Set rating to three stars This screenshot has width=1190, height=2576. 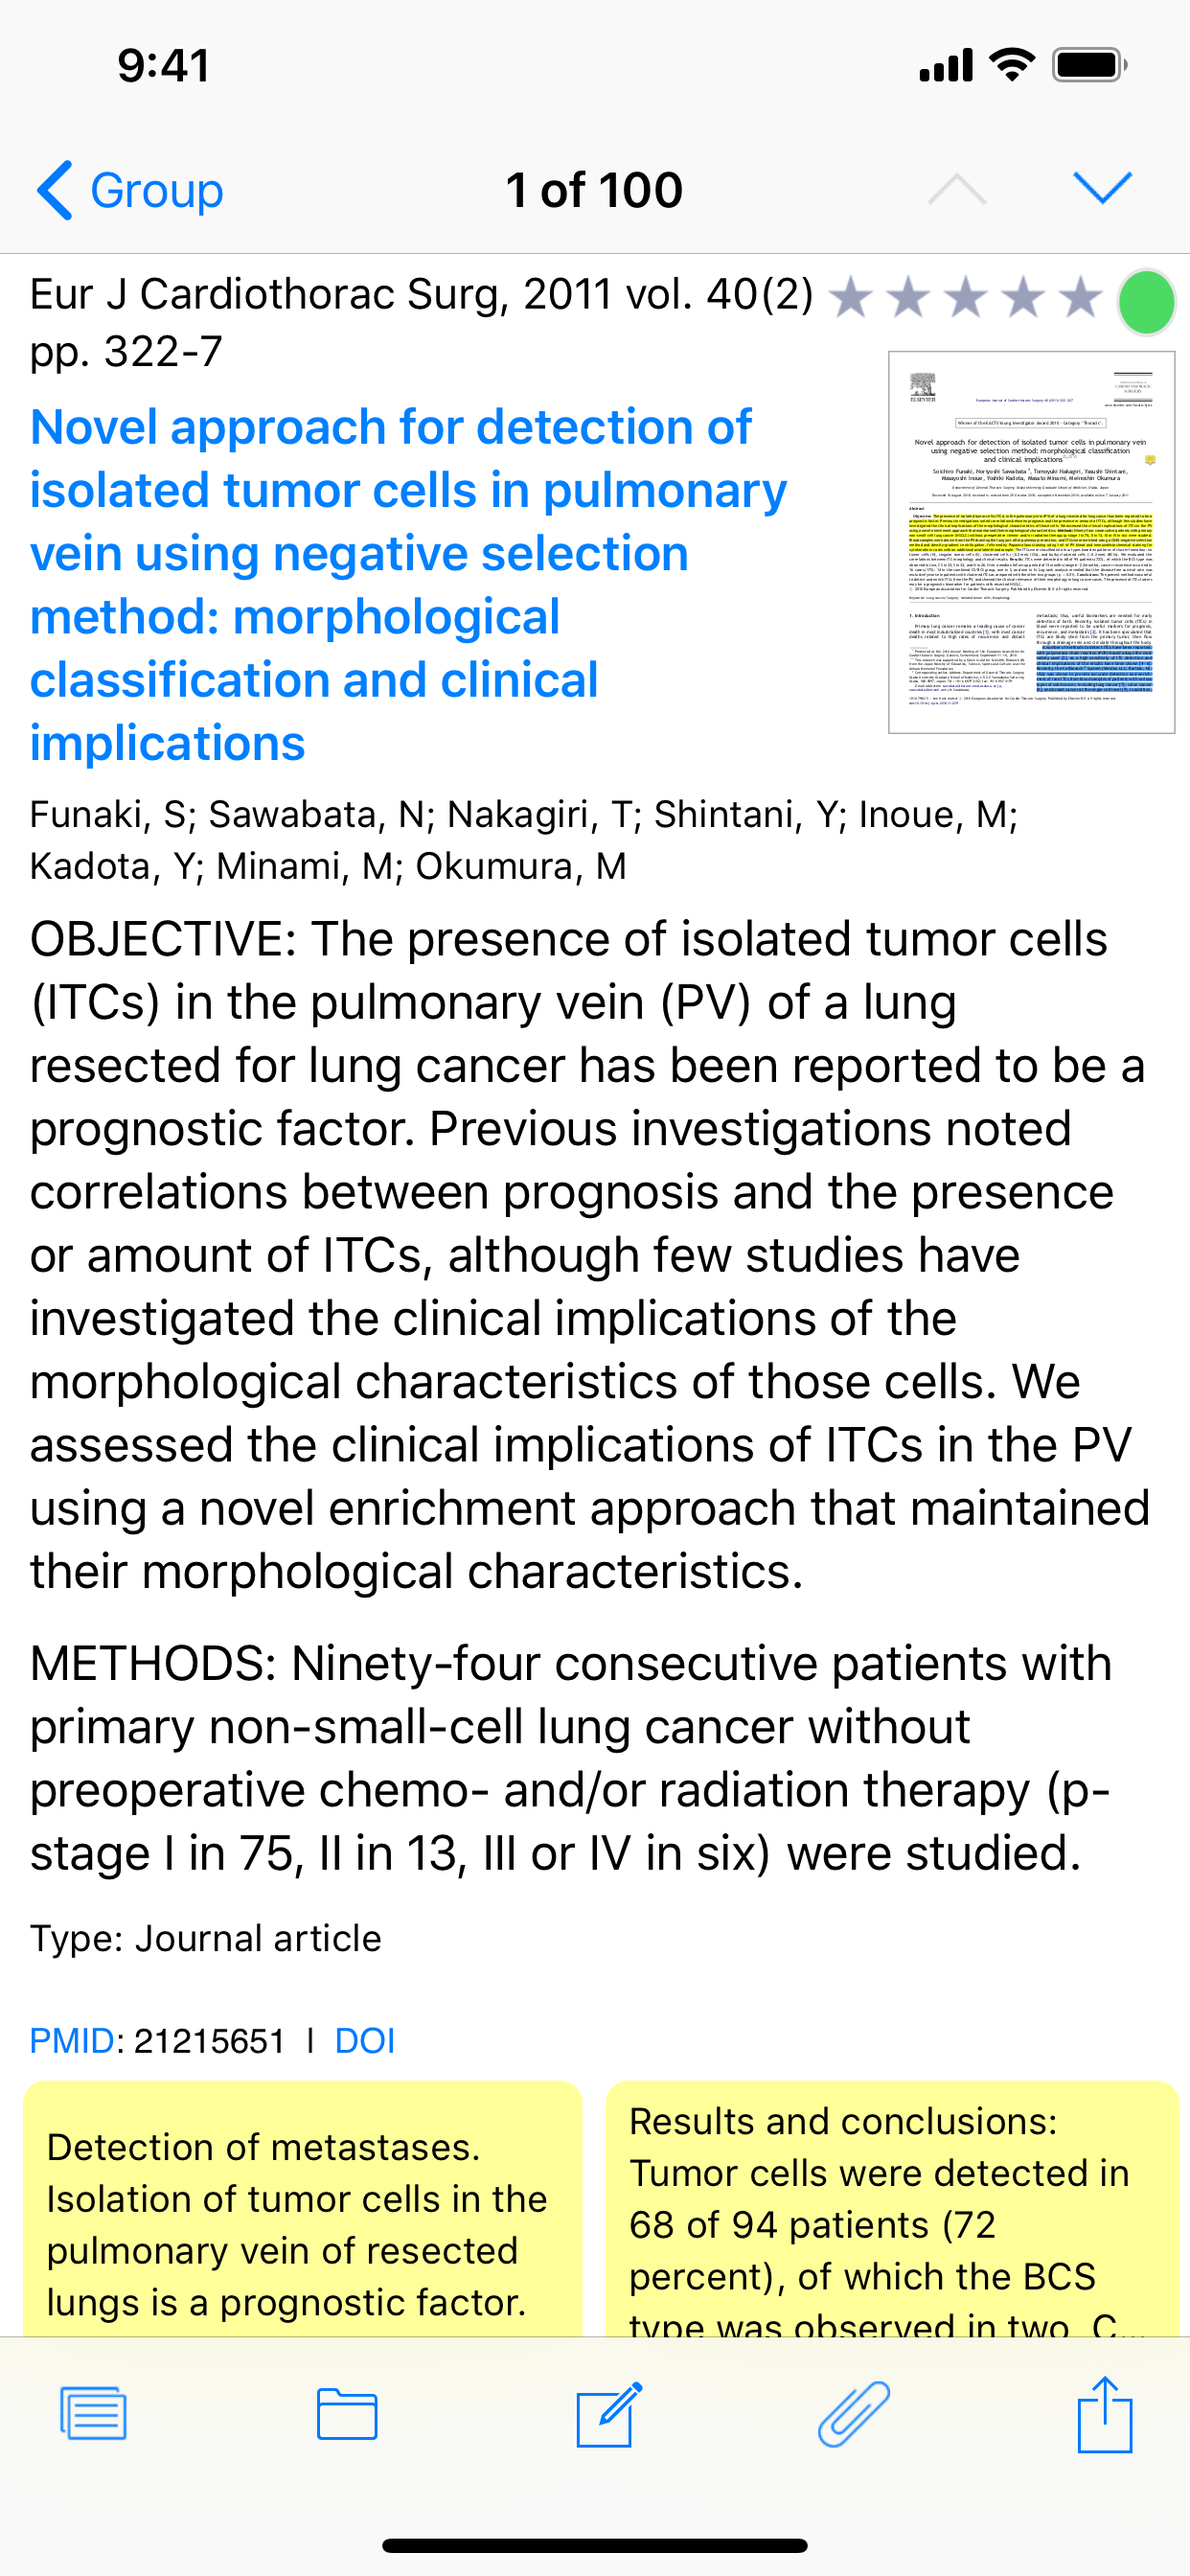[x=966, y=299]
